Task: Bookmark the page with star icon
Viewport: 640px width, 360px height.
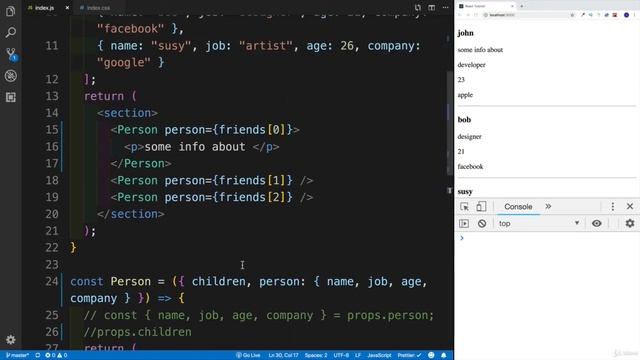Action: click(x=572, y=15)
